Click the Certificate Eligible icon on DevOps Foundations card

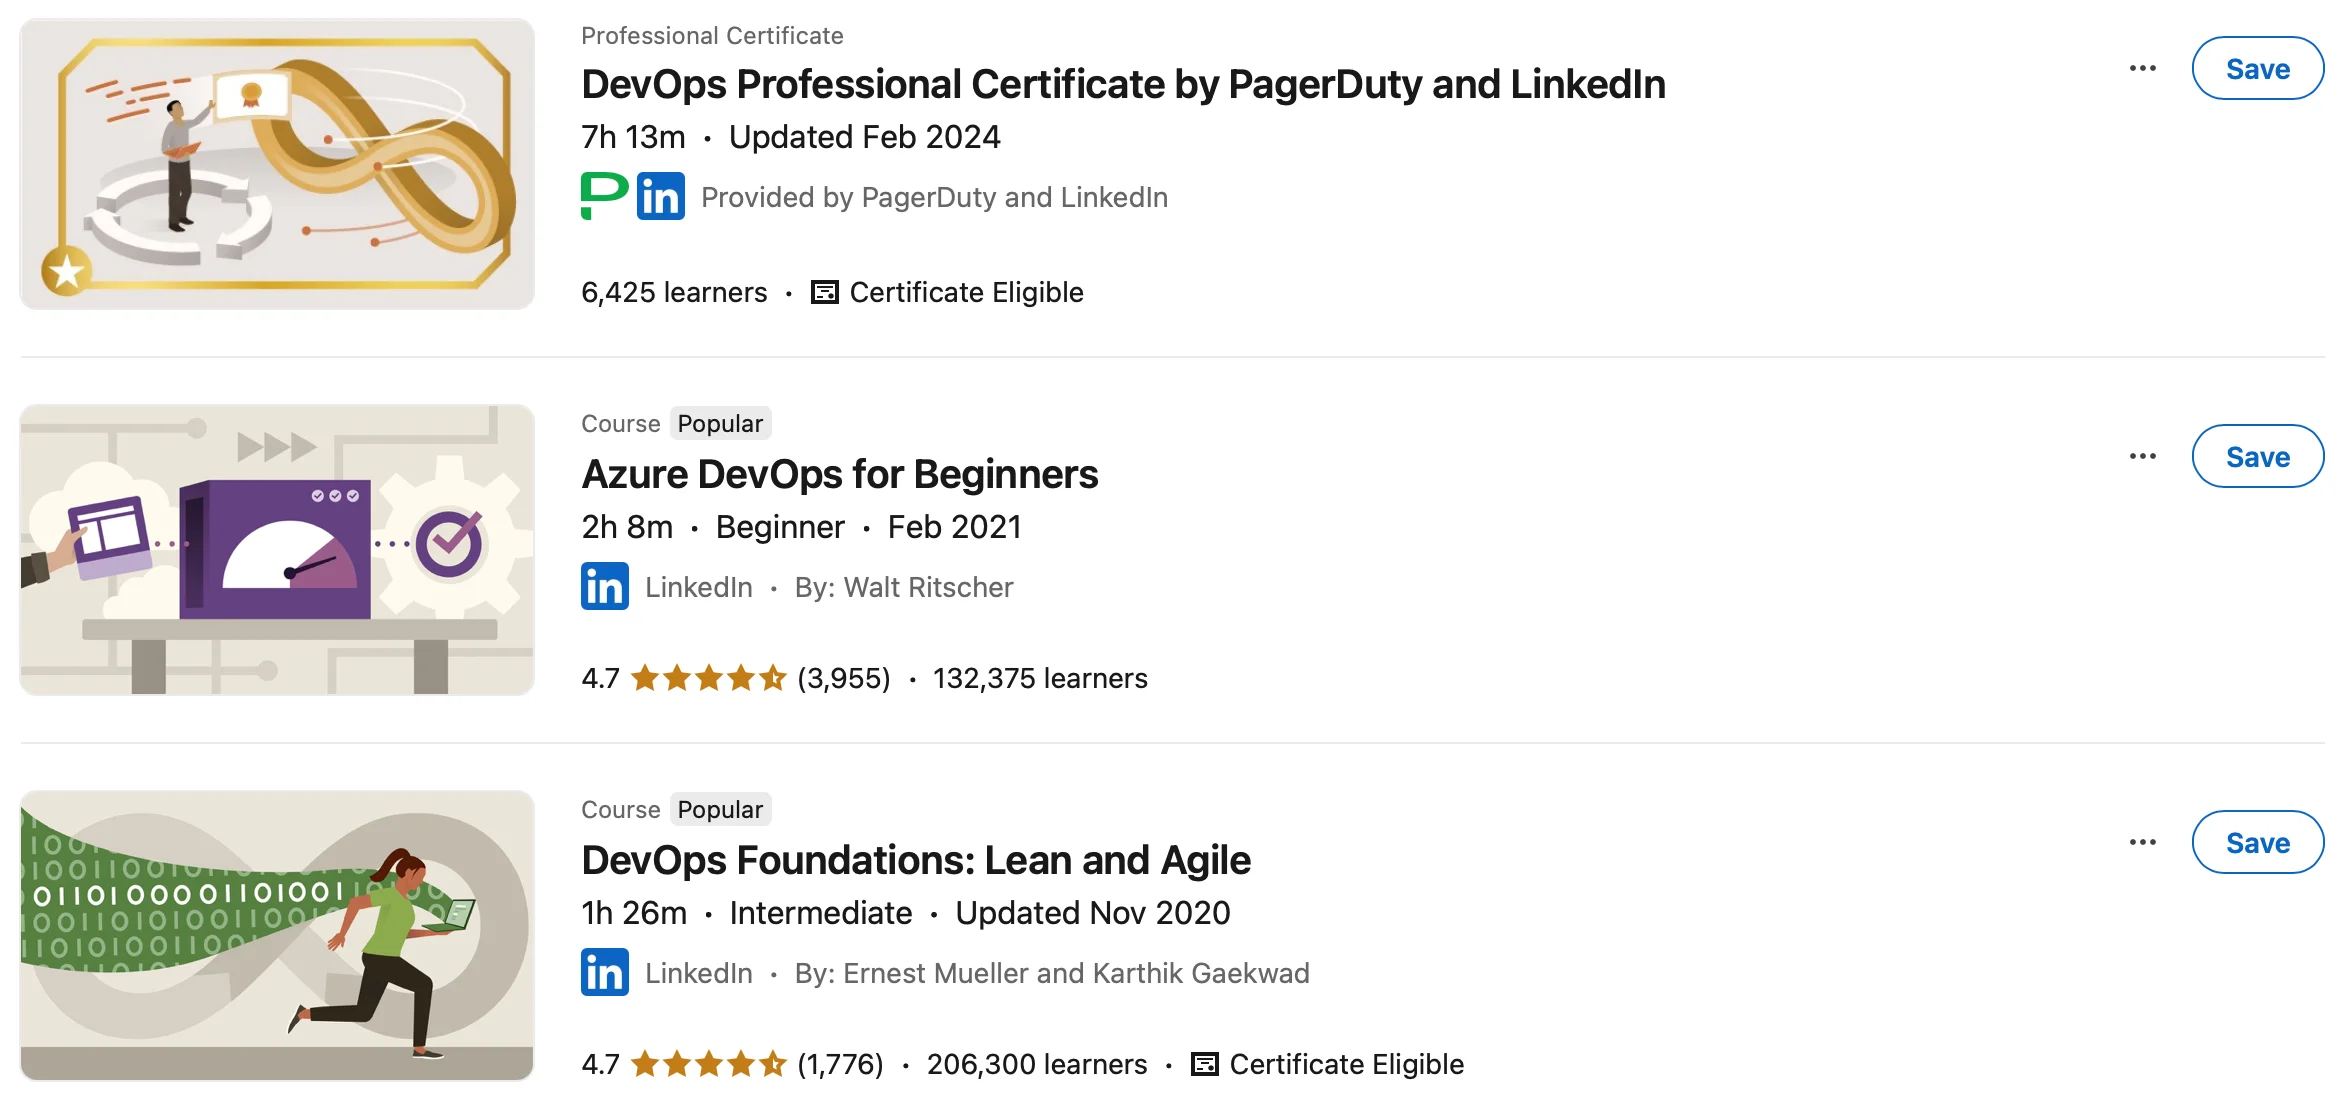click(x=1205, y=1064)
